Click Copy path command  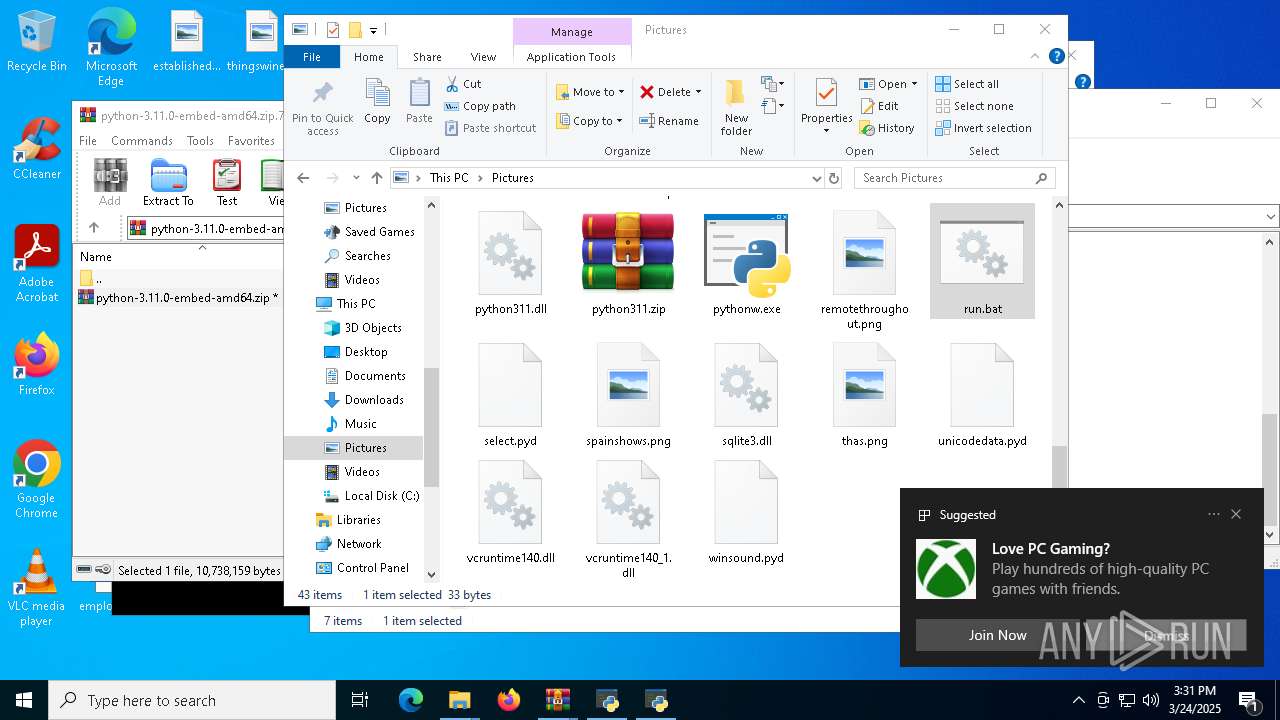pyautogui.click(x=480, y=106)
